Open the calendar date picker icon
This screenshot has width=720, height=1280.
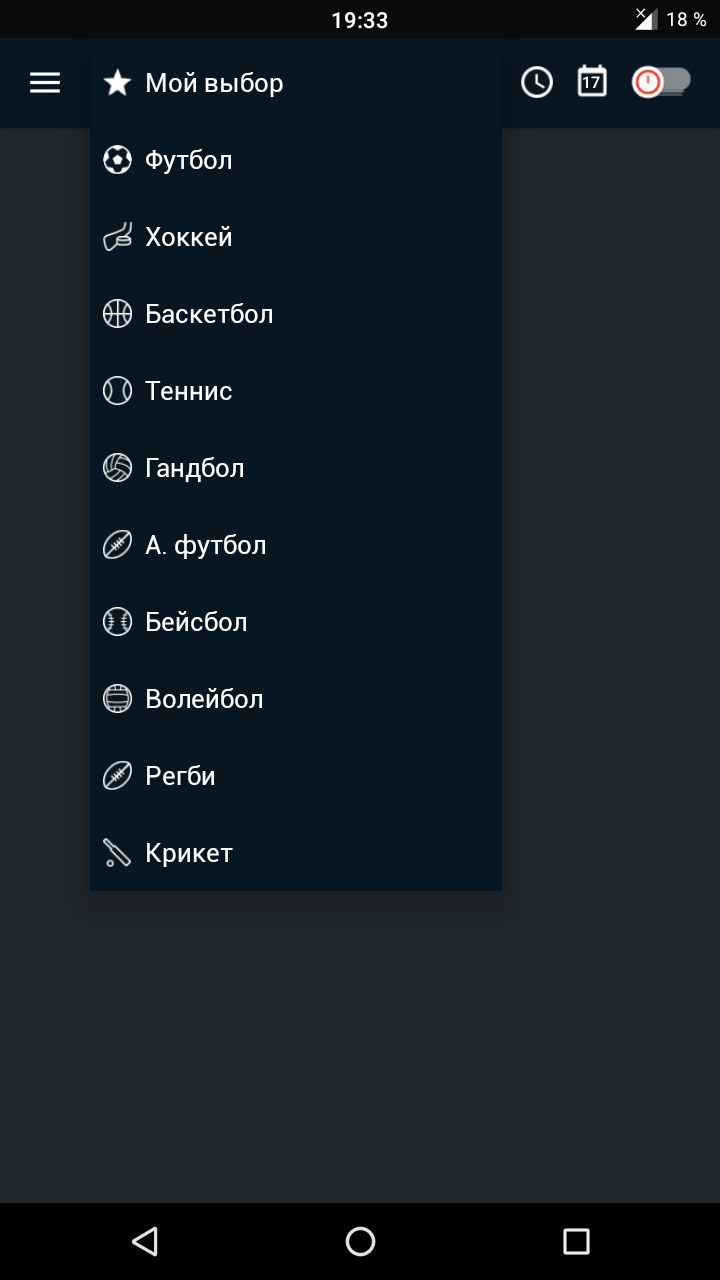[592, 82]
